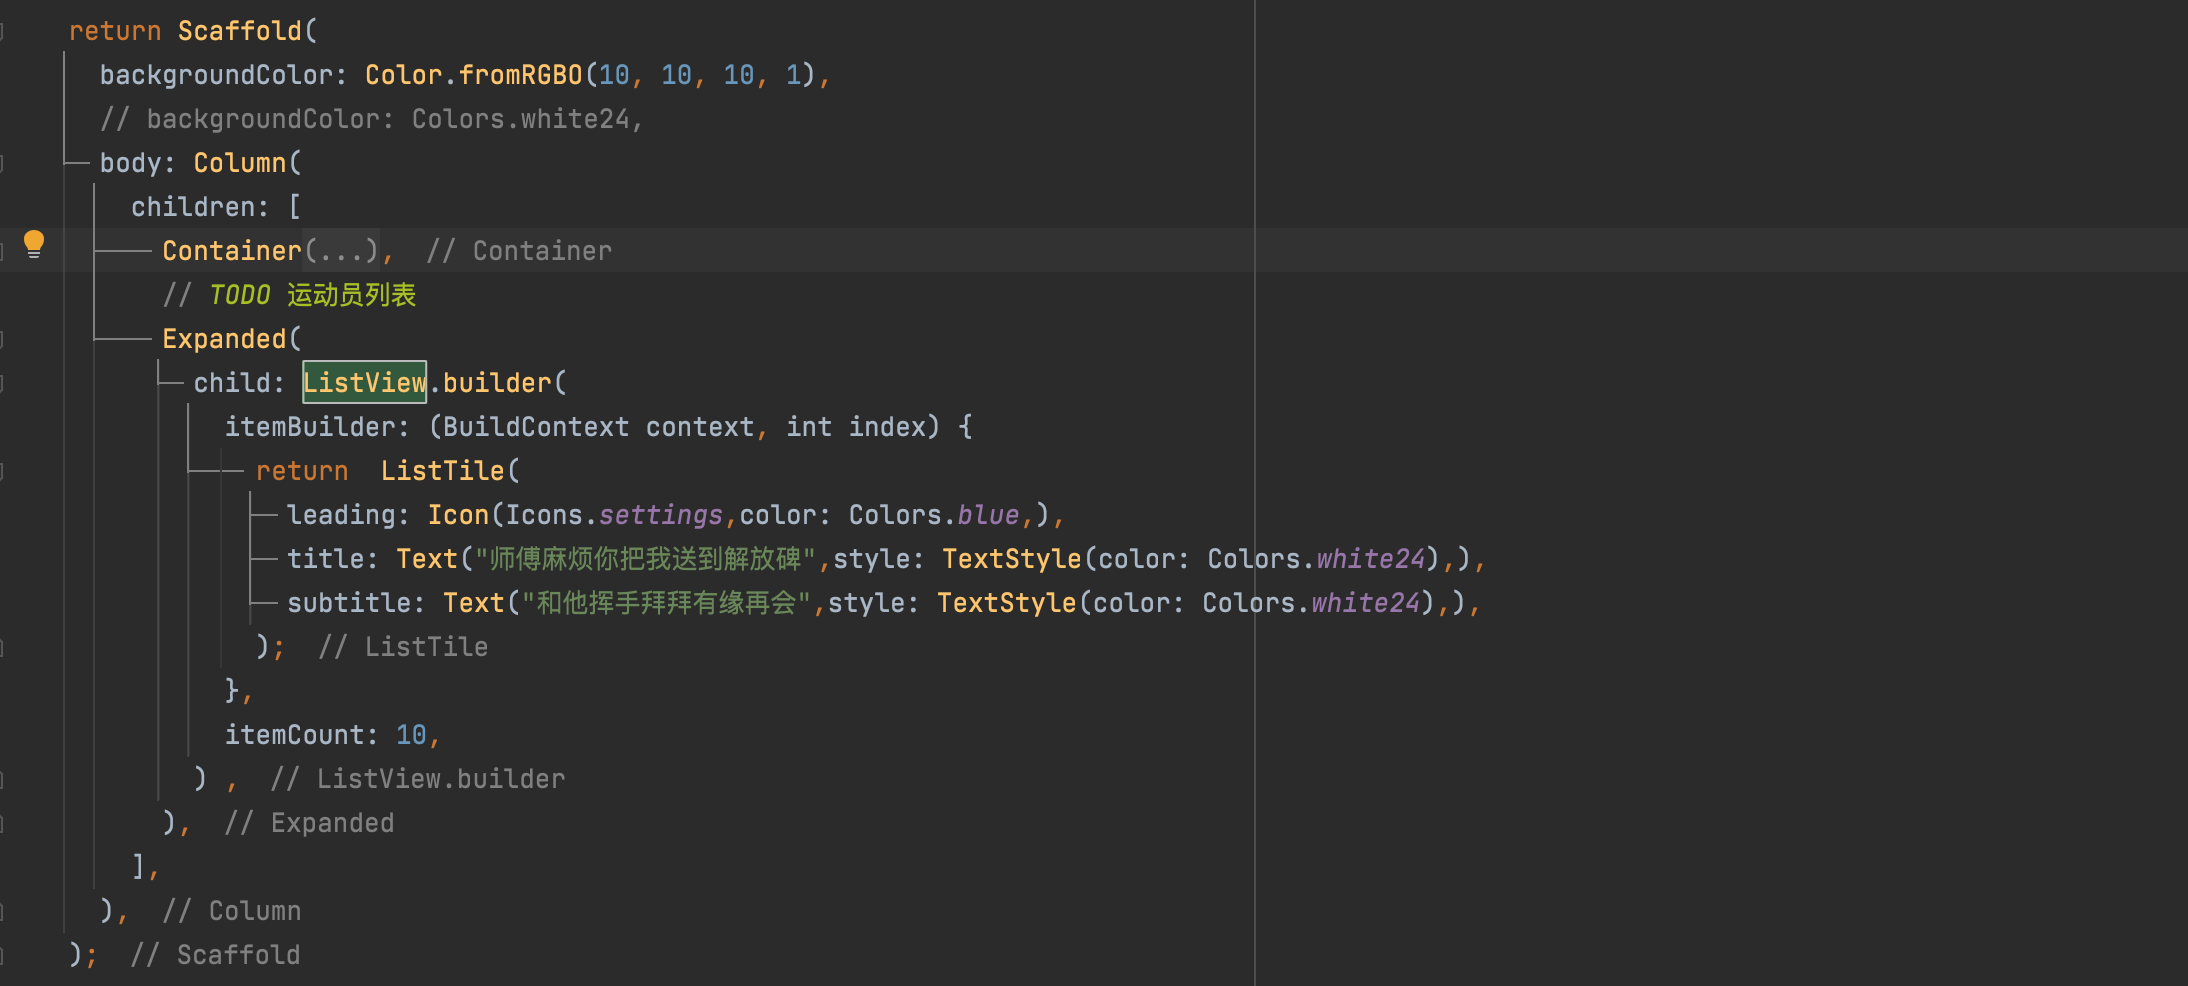Click 'white24' on the title line

click(1371, 558)
